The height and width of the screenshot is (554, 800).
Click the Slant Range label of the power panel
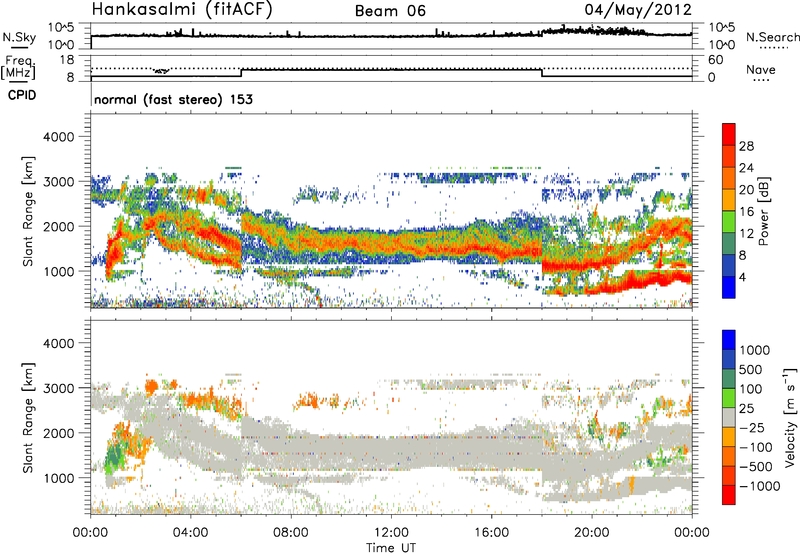tap(28, 211)
